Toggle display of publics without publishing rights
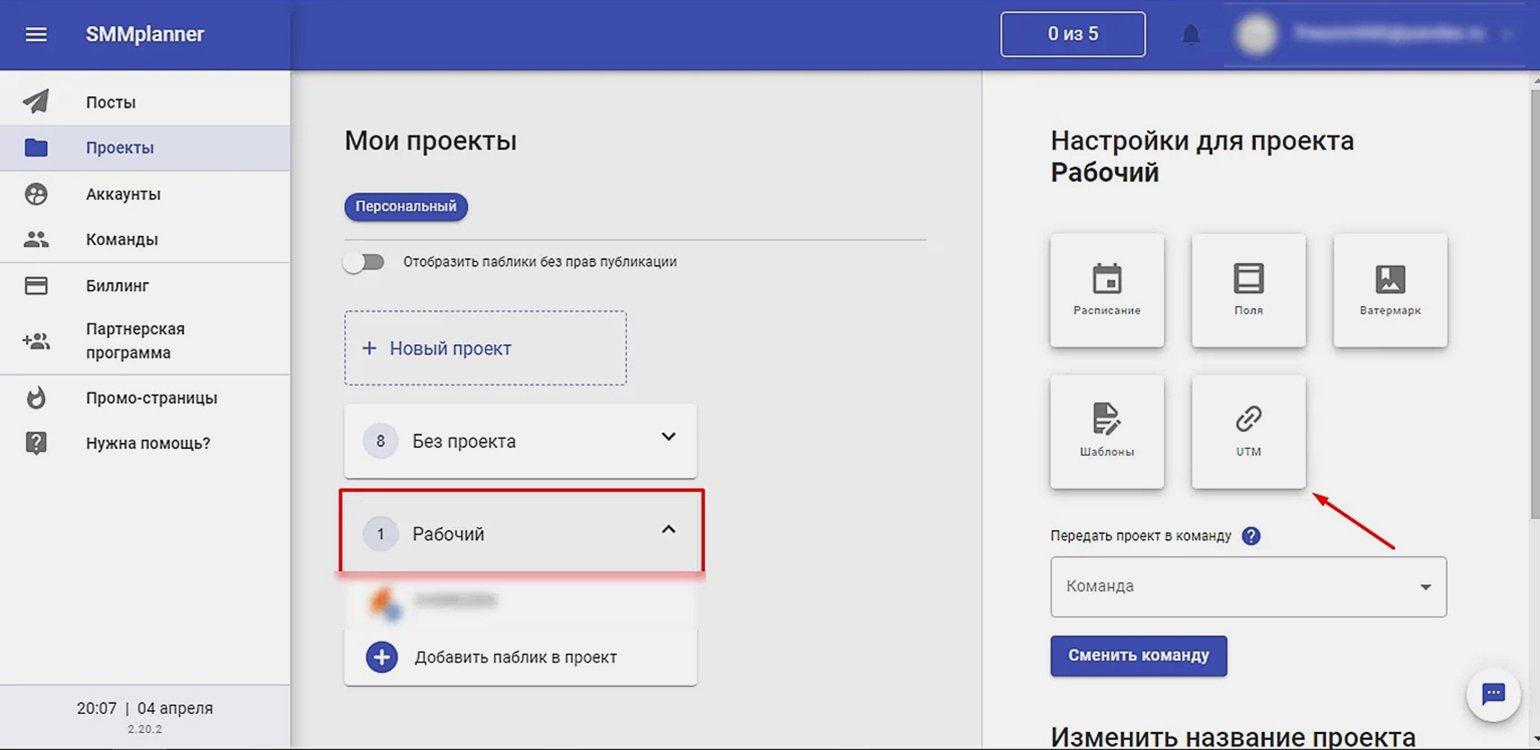This screenshot has height=750, width=1540. click(364, 262)
